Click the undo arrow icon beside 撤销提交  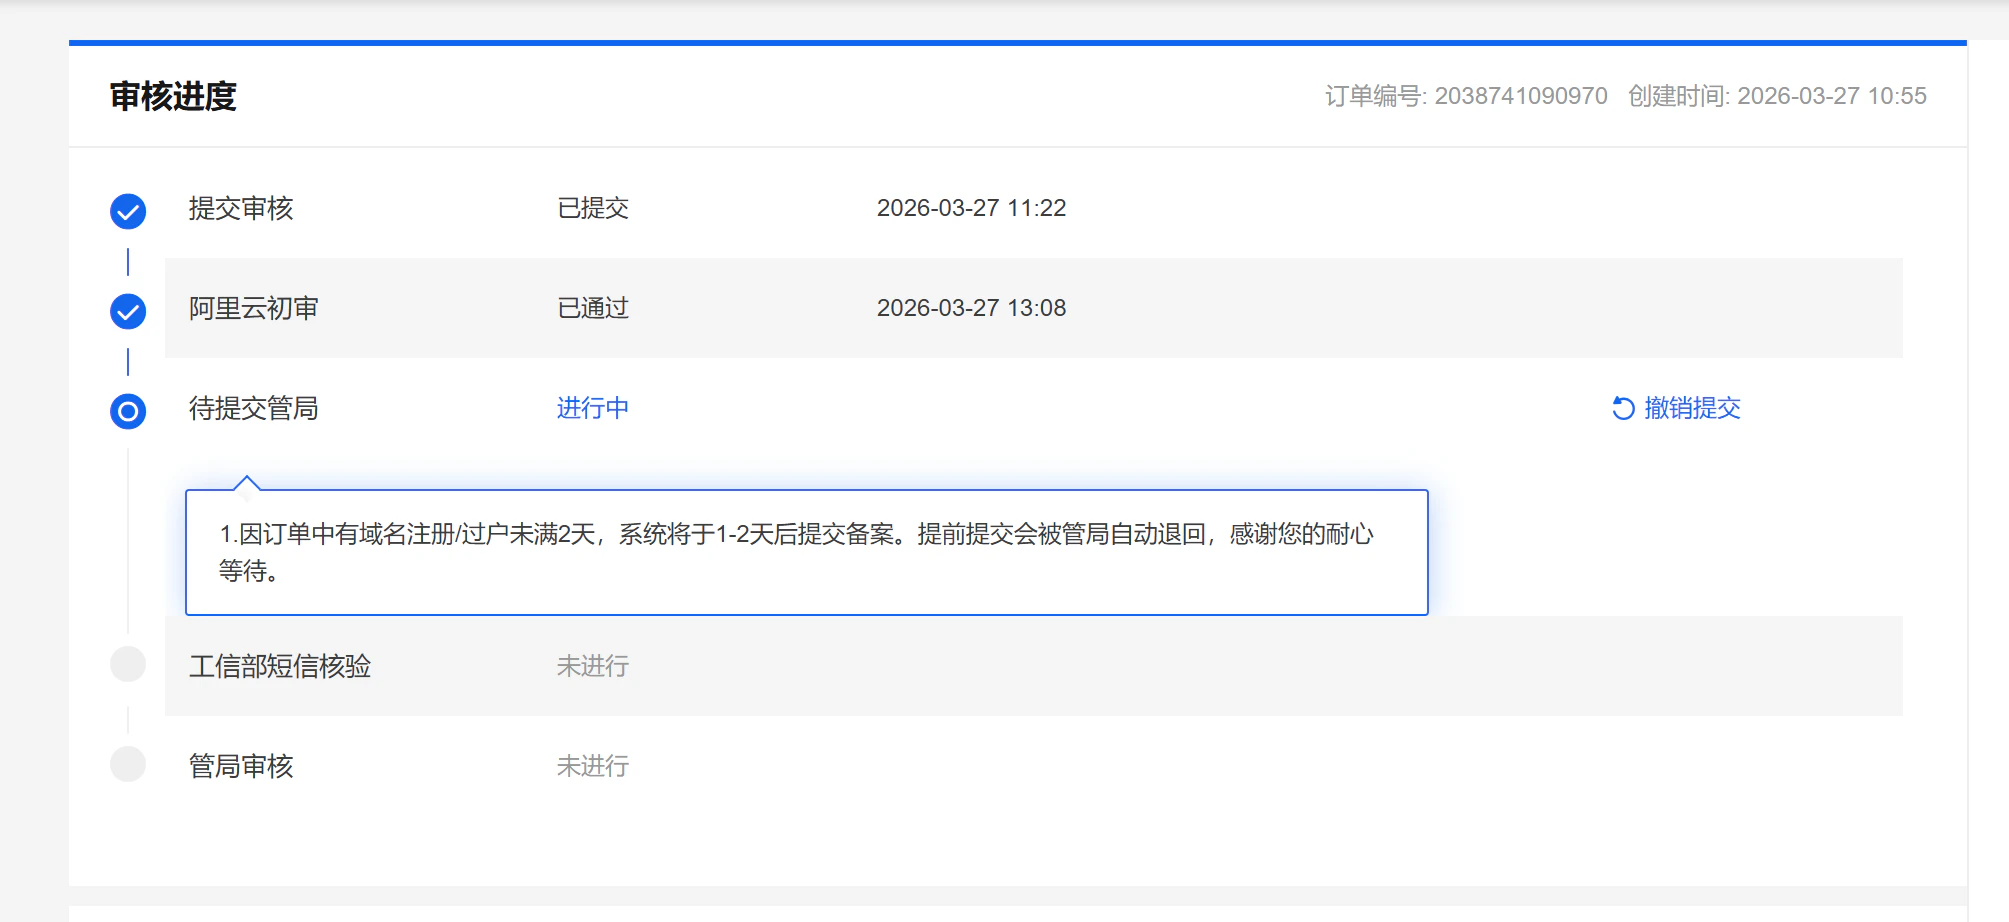(1623, 408)
